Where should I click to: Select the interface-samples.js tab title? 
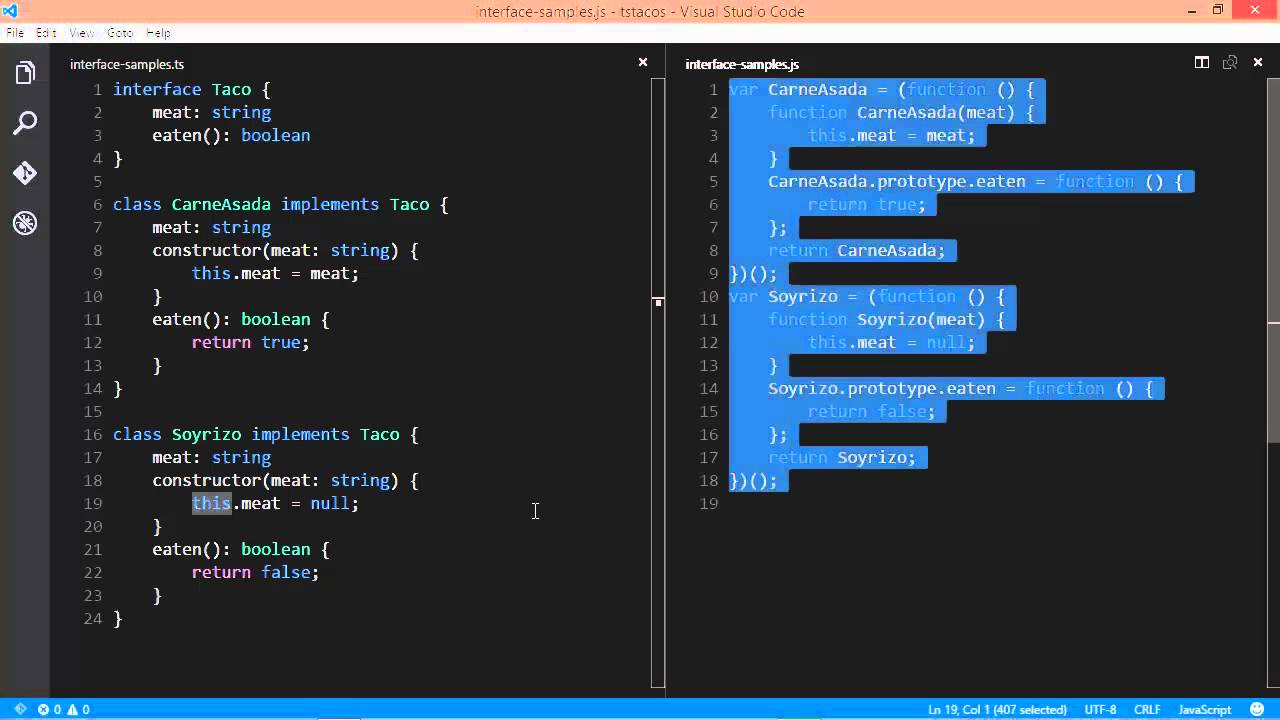coord(742,64)
